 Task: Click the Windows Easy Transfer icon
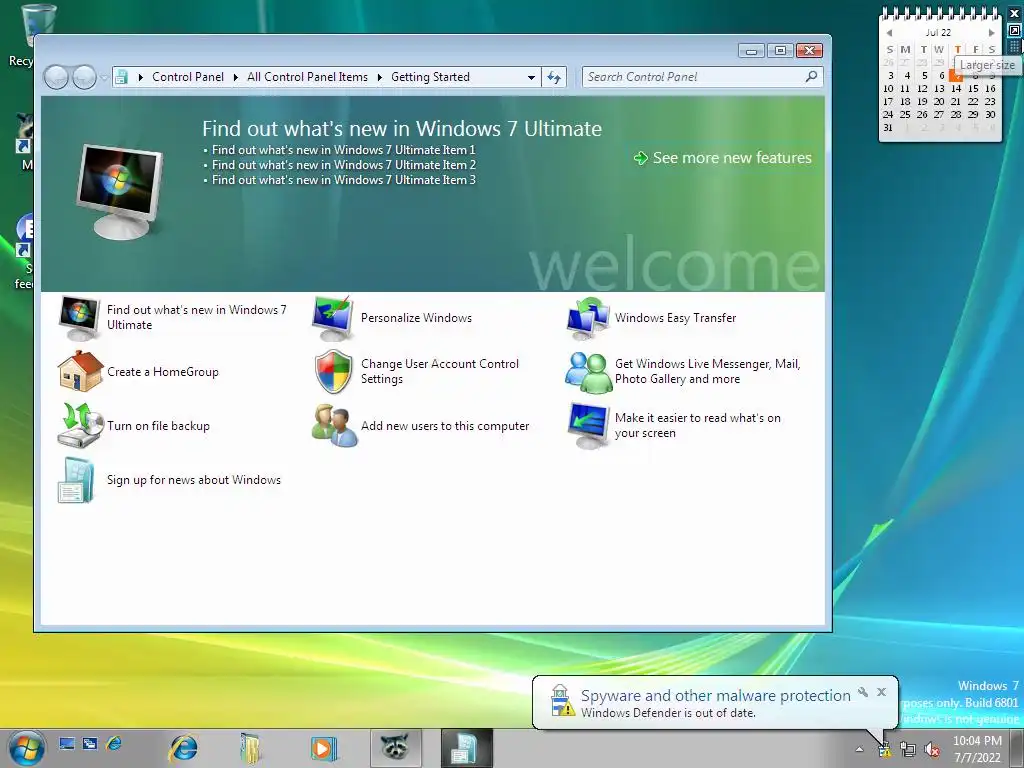coord(588,318)
